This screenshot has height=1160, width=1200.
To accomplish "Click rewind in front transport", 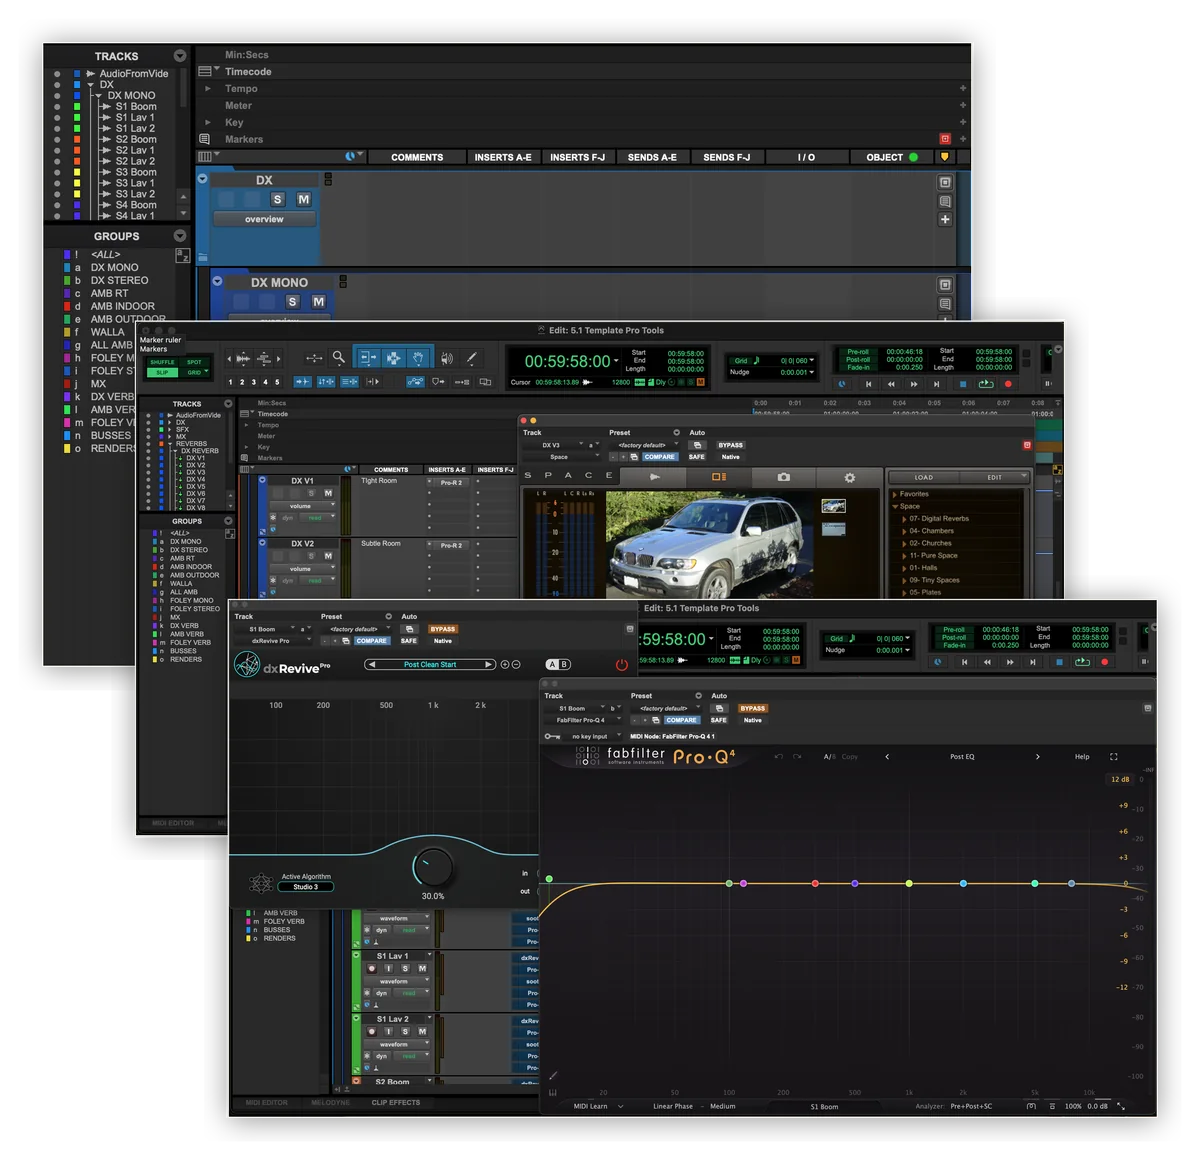I will tap(987, 662).
